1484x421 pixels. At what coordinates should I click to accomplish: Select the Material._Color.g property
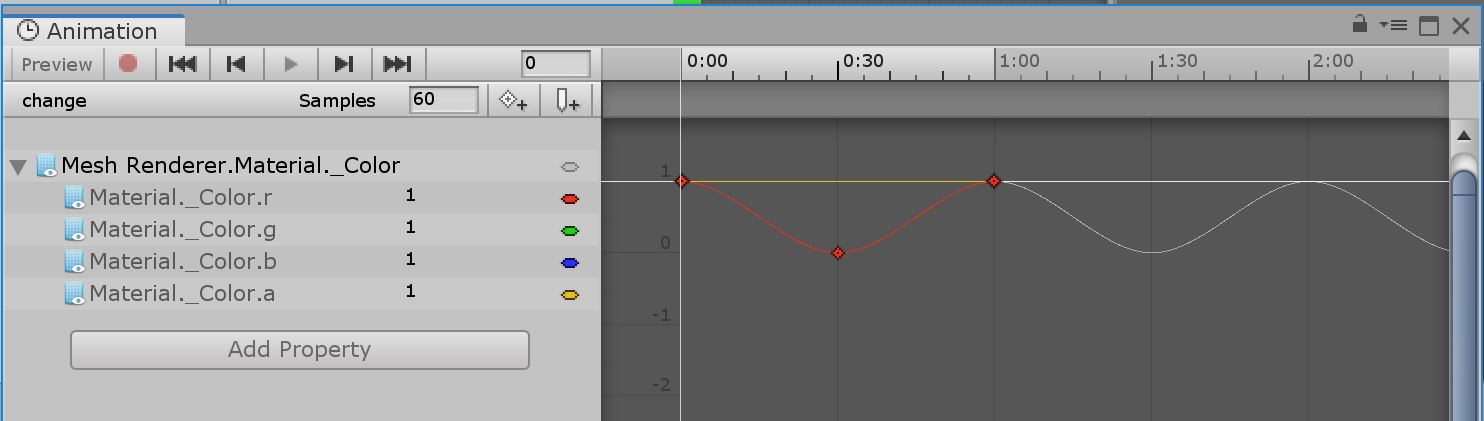(x=182, y=230)
